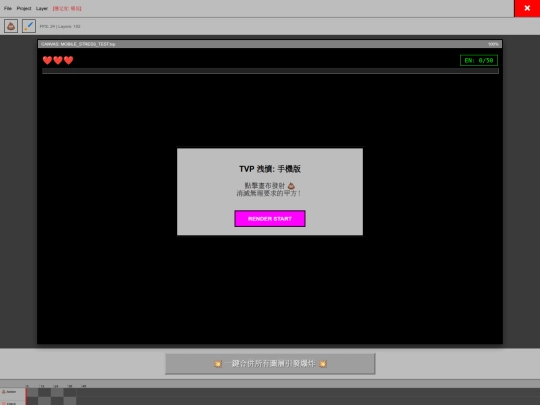Select the paintbrush tool
The image size is (540, 405).
click(x=29, y=26)
